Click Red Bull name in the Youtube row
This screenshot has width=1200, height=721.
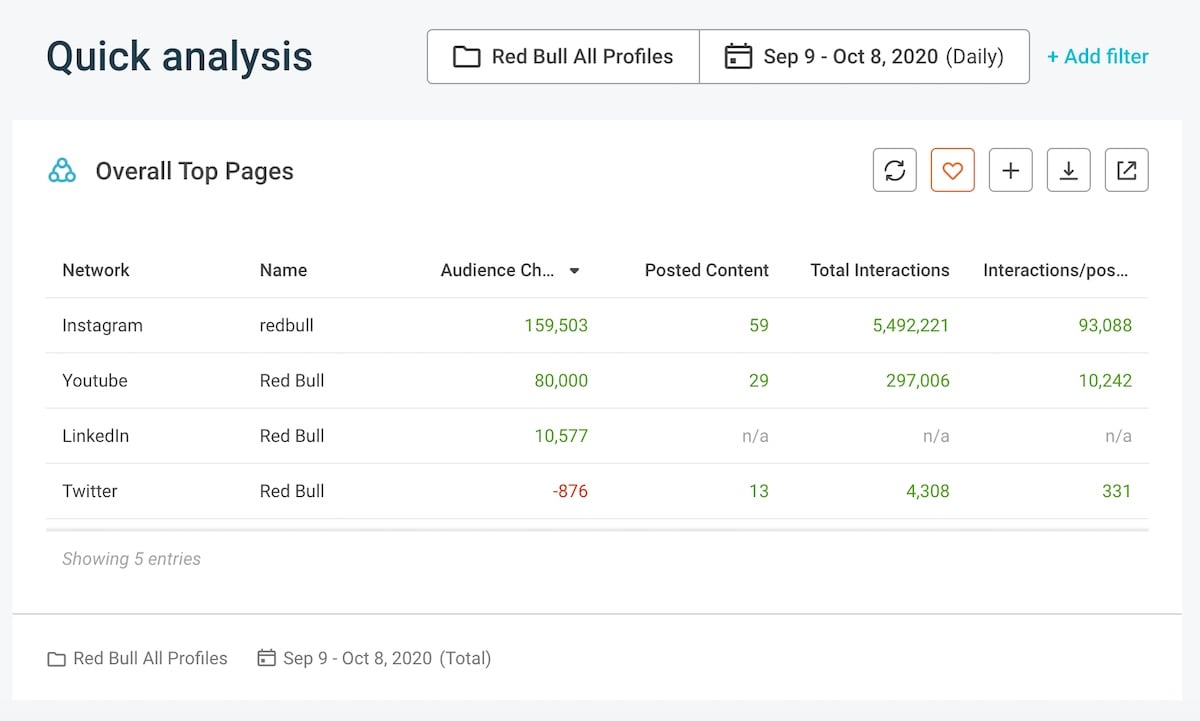click(x=292, y=380)
